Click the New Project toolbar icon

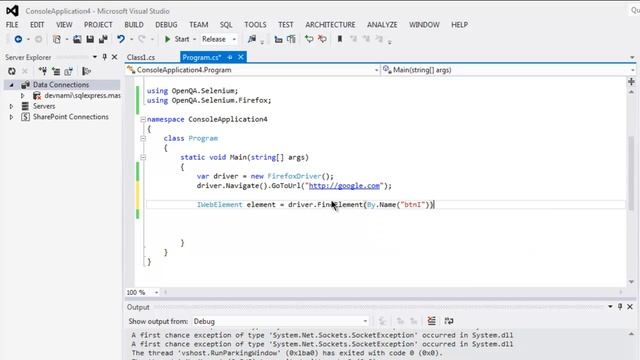pyautogui.click(x=57, y=39)
